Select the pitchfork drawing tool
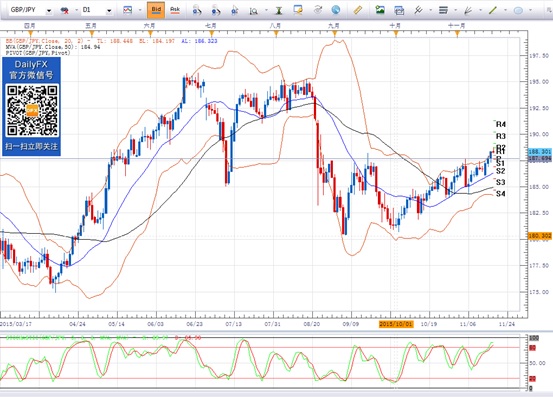The width and height of the screenshot is (553, 397). (x=418, y=10)
